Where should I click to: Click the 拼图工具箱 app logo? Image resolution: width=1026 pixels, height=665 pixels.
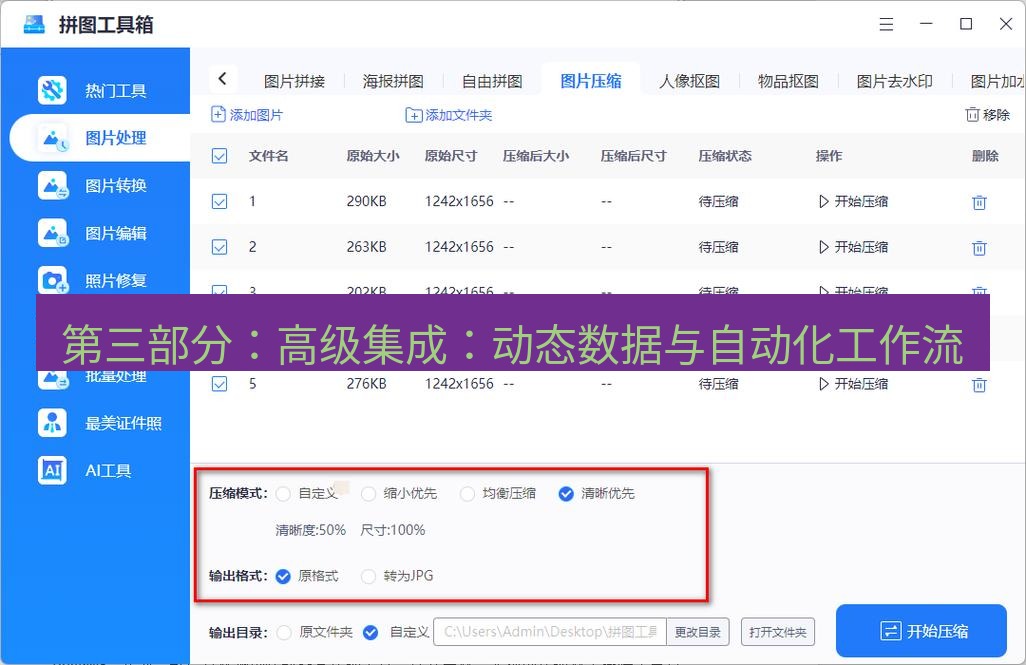[34, 24]
